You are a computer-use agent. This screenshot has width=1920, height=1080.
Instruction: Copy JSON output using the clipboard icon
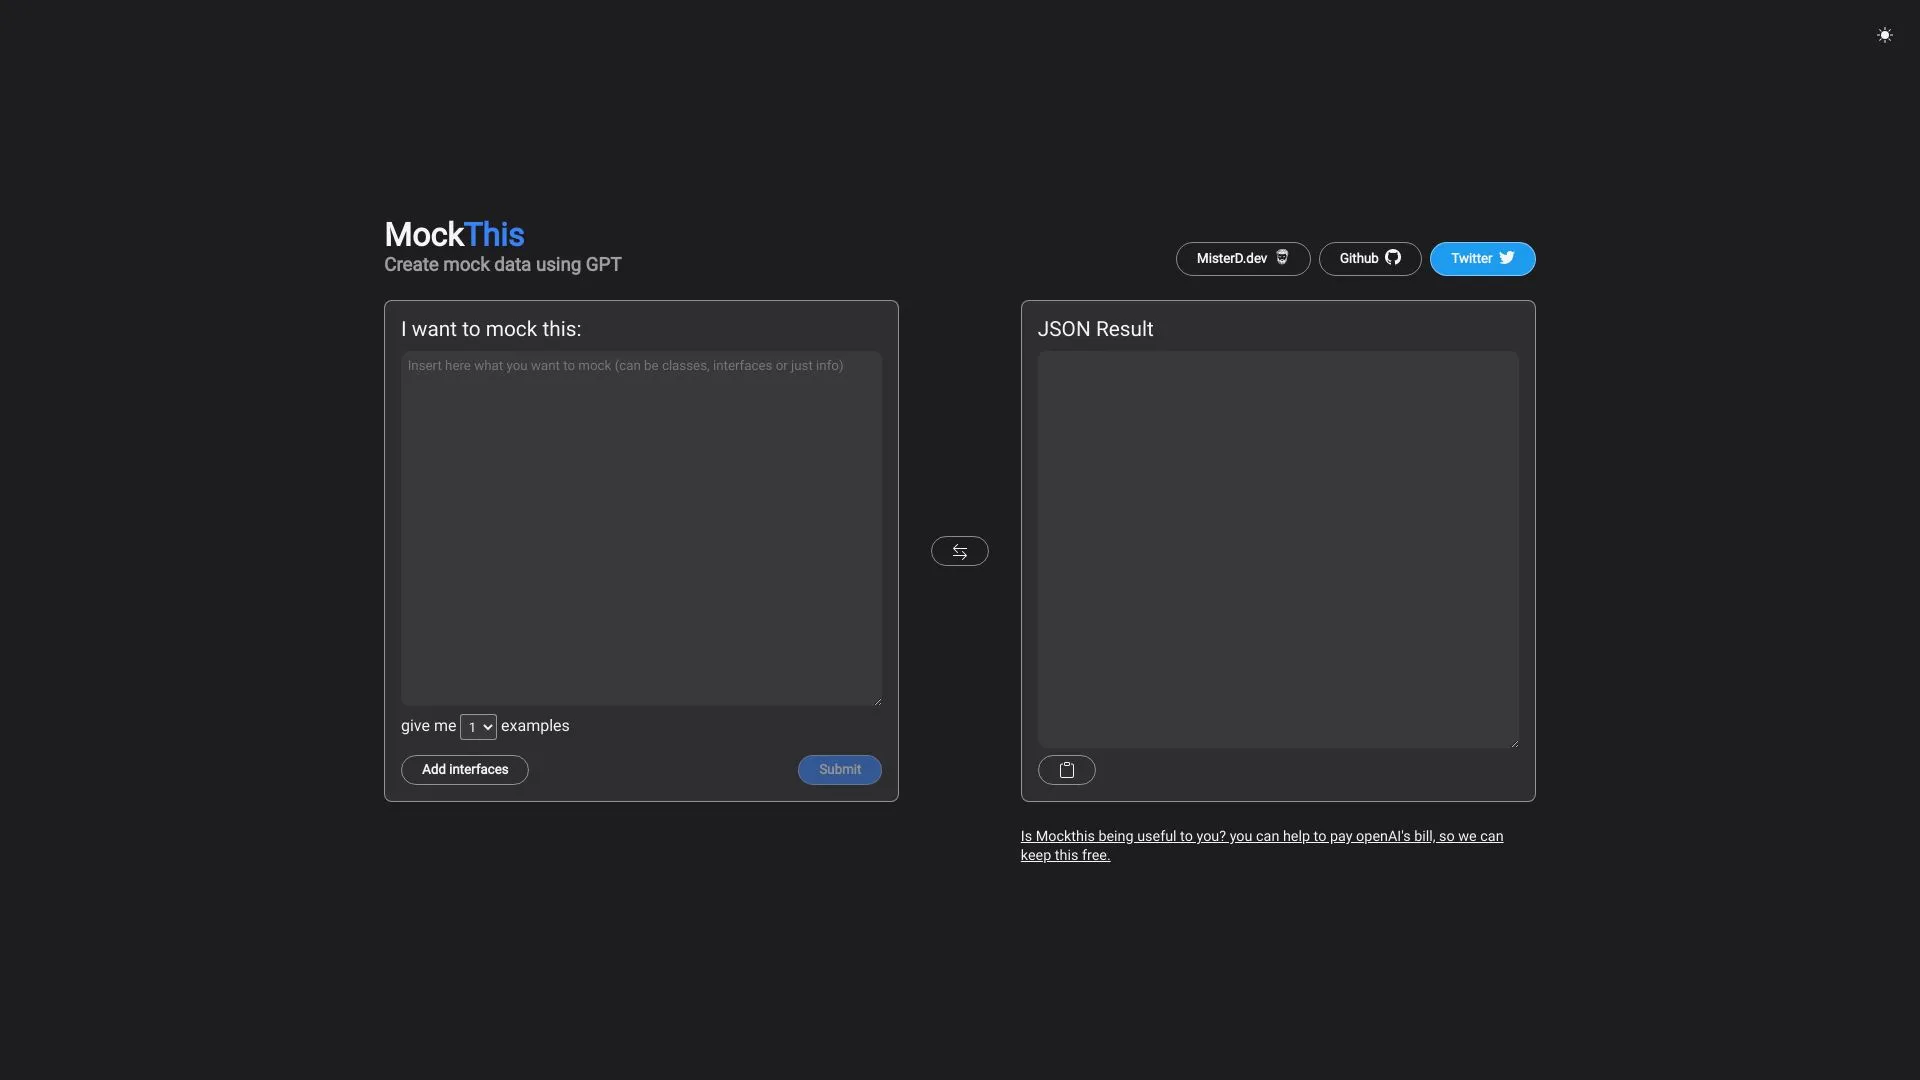pos(1067,770)
